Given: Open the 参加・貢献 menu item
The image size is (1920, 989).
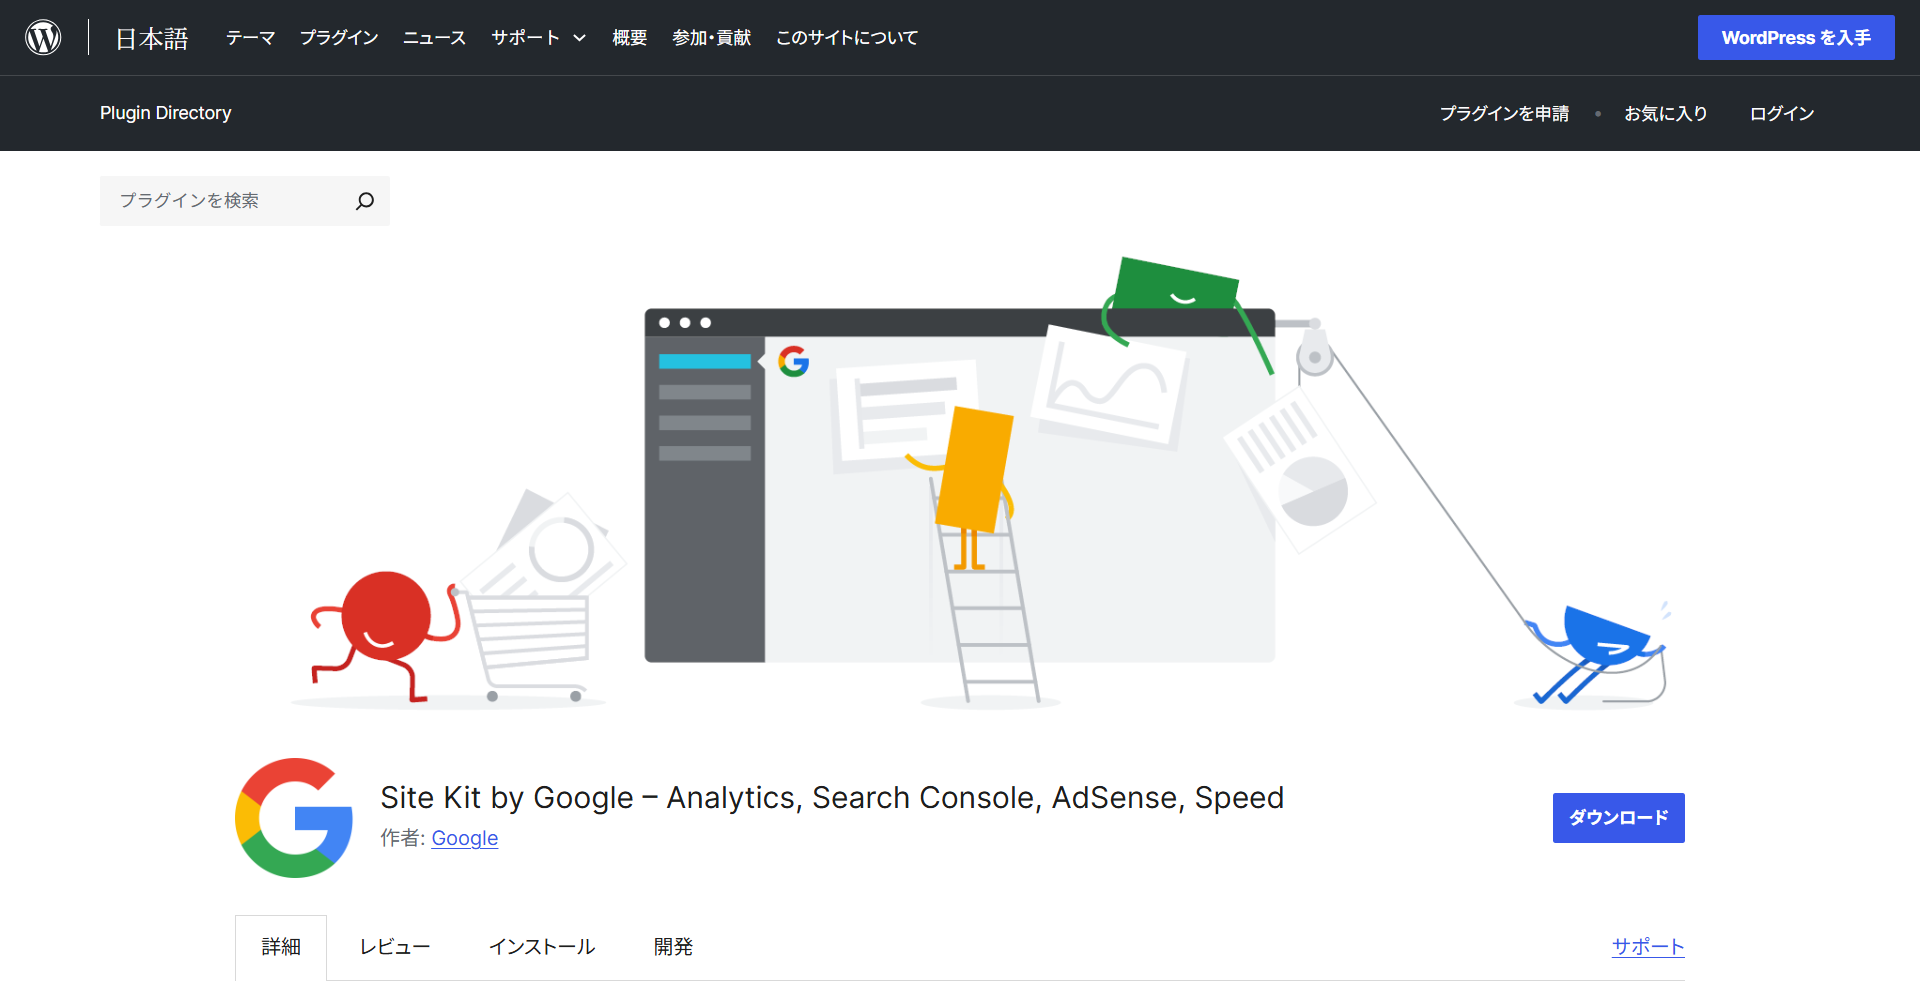Looking at the screenshot, I should click(x=711, y=38).
